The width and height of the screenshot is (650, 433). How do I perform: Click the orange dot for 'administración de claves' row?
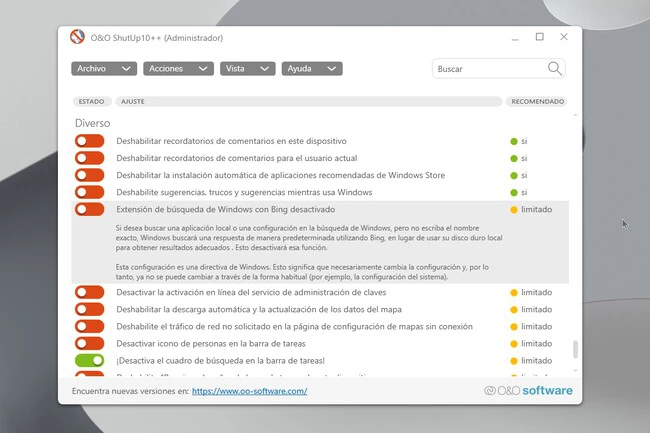(514, 293)
